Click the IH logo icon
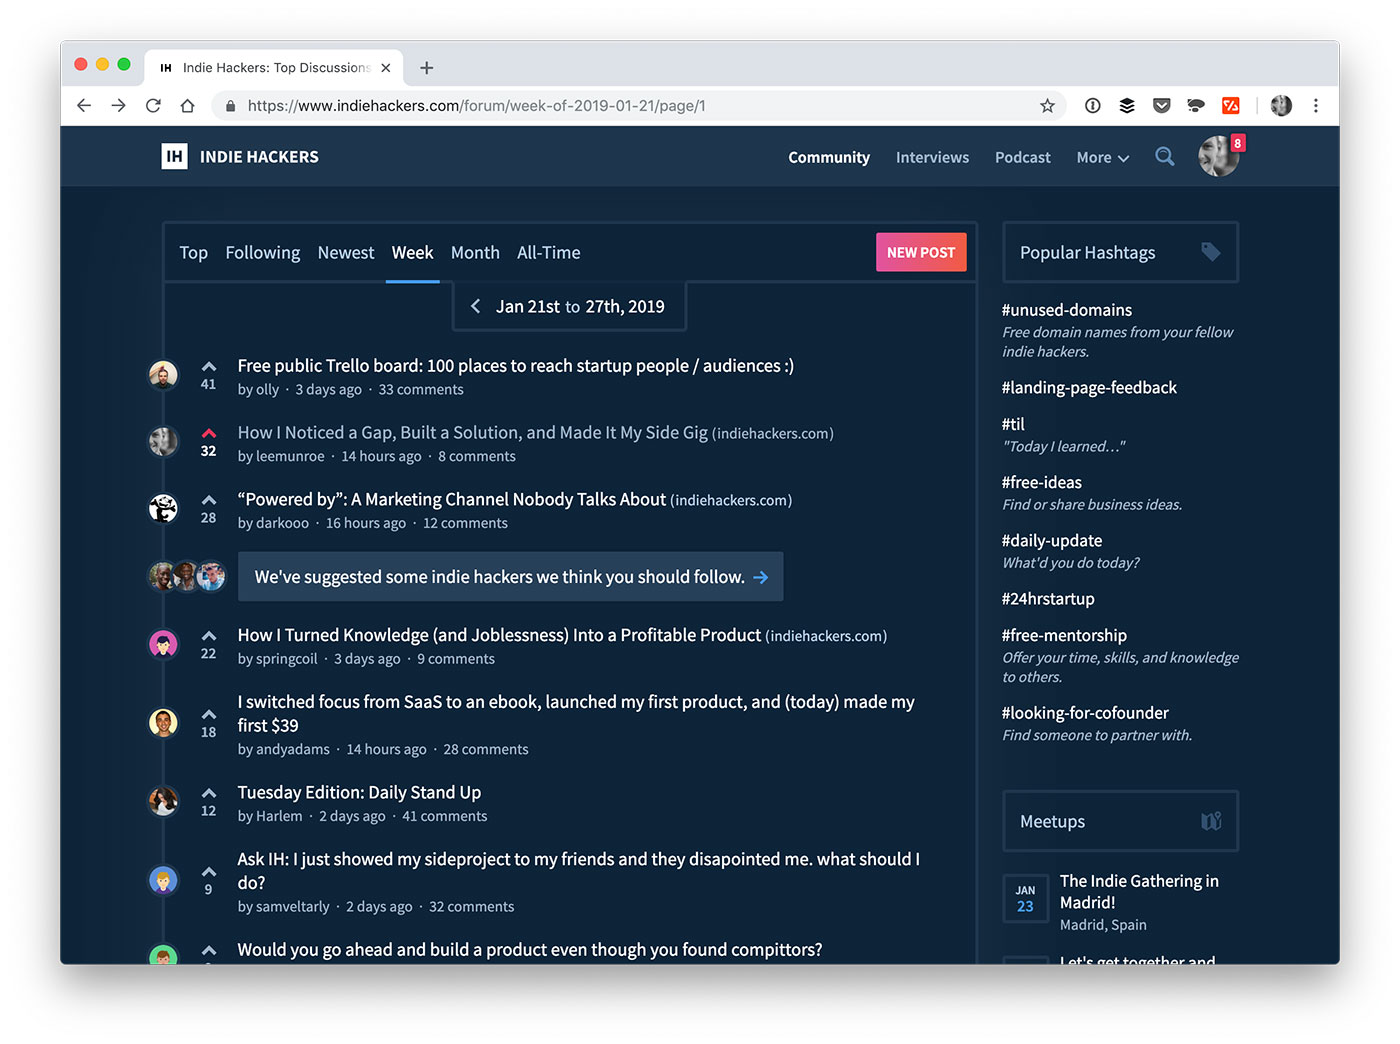The height and width of the screenshot is (1044, 1400). click(x=174, y=156)
